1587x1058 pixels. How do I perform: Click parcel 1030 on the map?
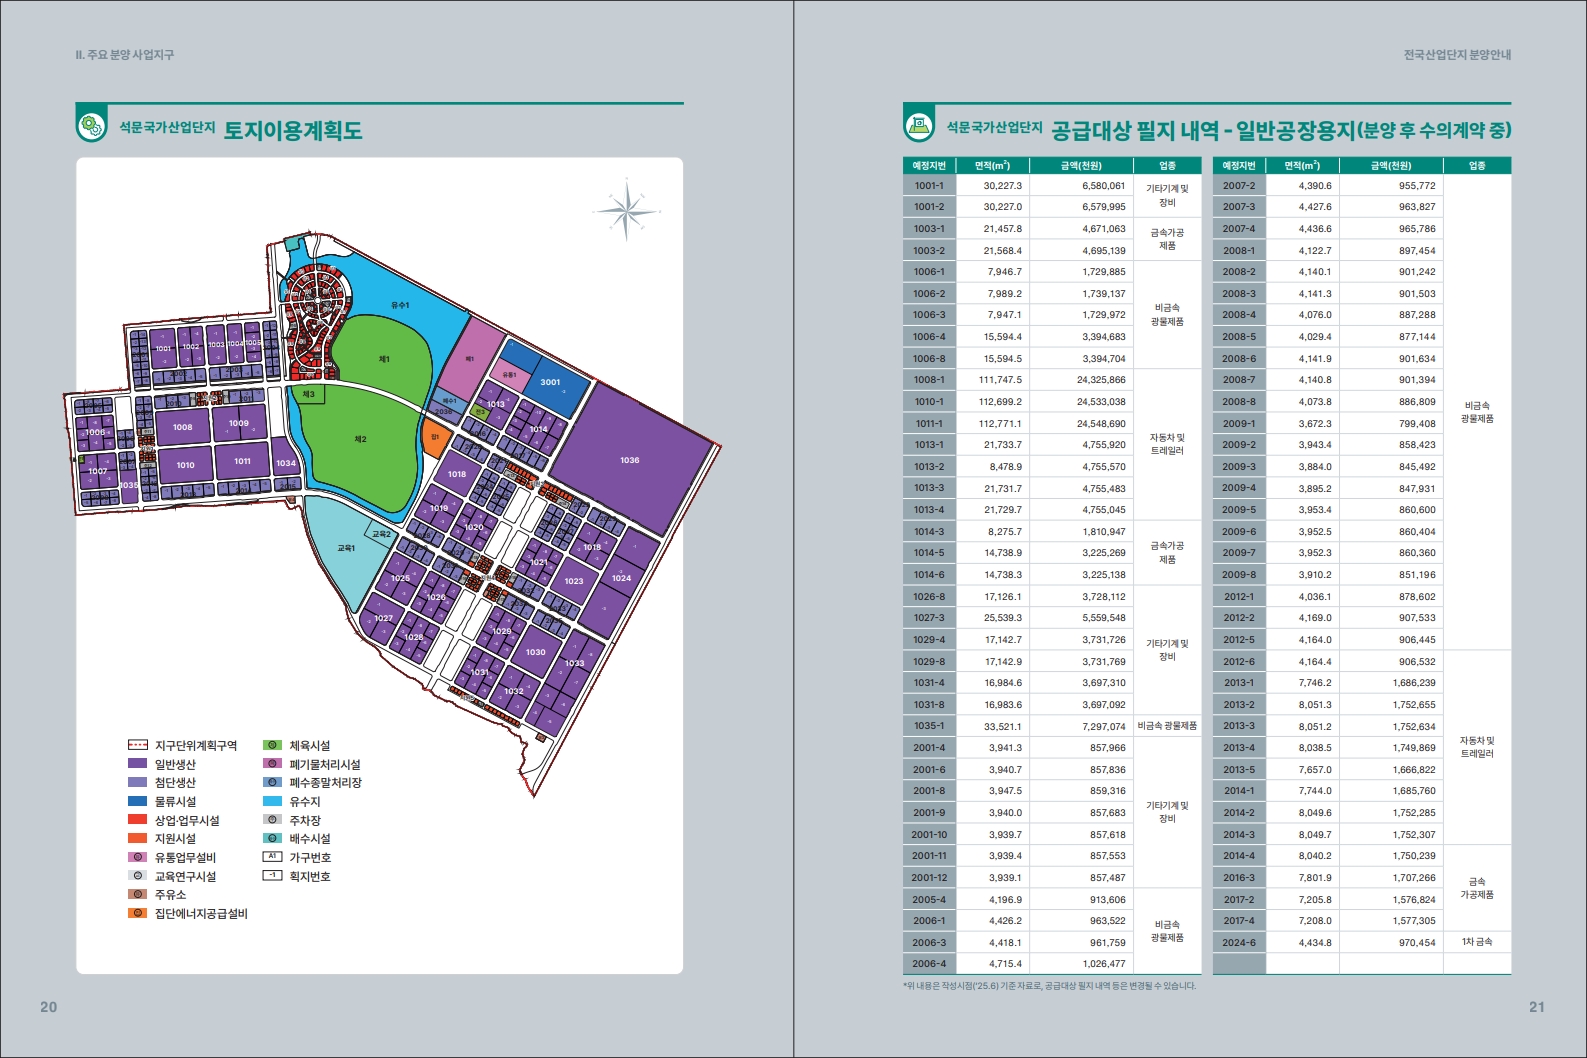[536, 652]
